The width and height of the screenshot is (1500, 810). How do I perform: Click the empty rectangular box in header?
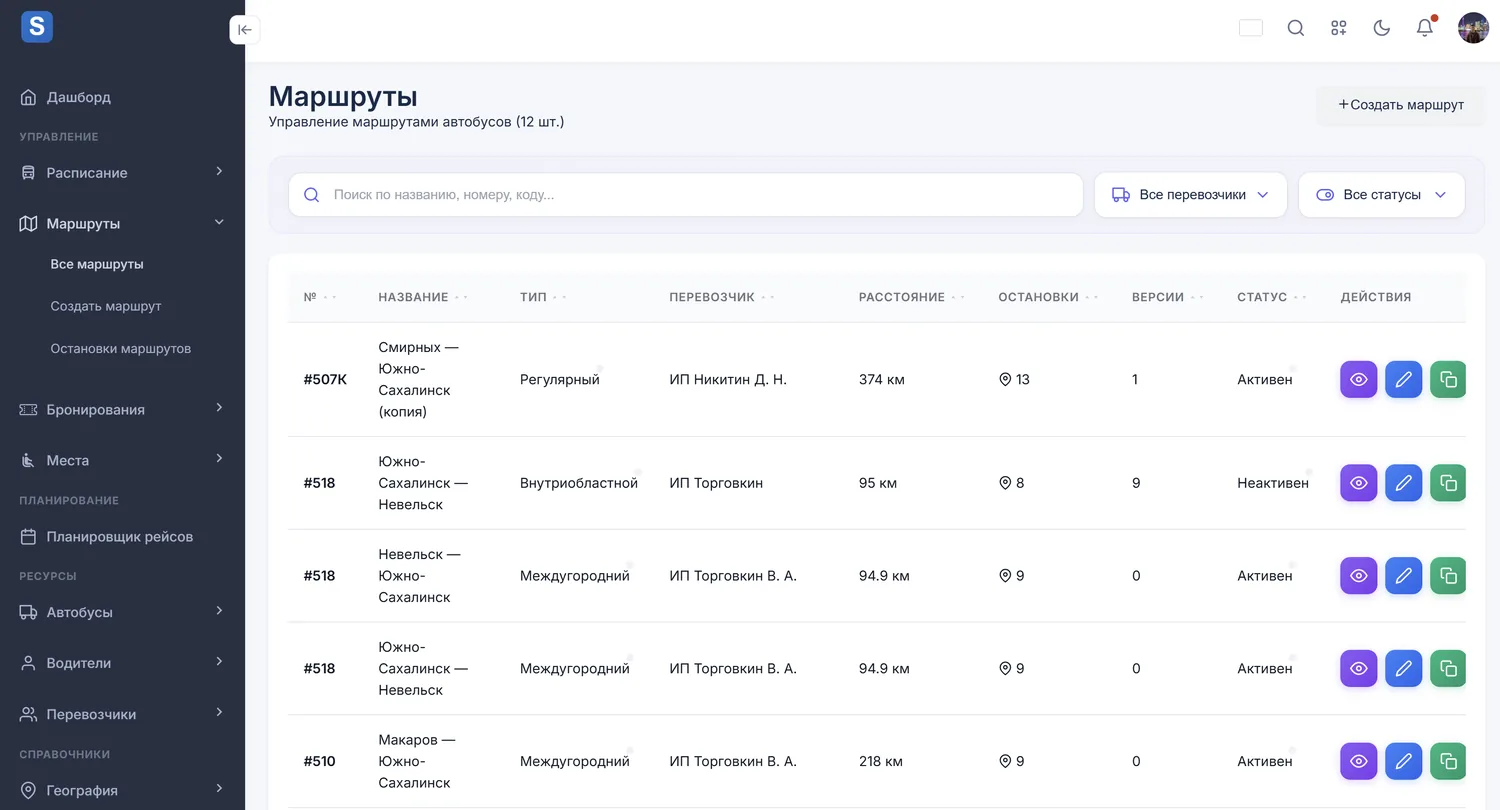pos(1251,28)
